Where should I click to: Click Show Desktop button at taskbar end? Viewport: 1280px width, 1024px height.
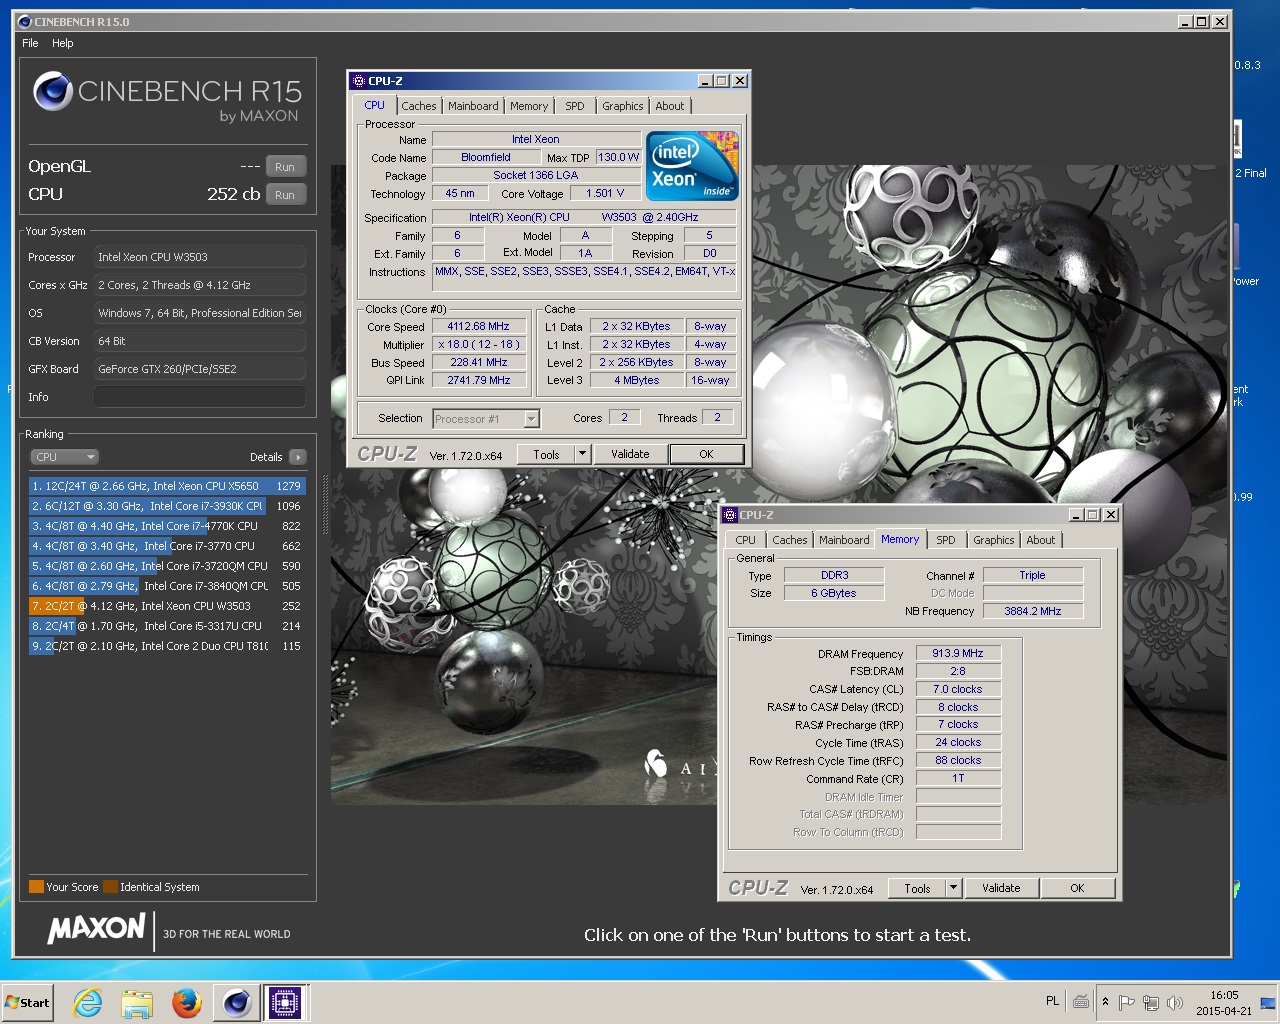(1269, 1002)
